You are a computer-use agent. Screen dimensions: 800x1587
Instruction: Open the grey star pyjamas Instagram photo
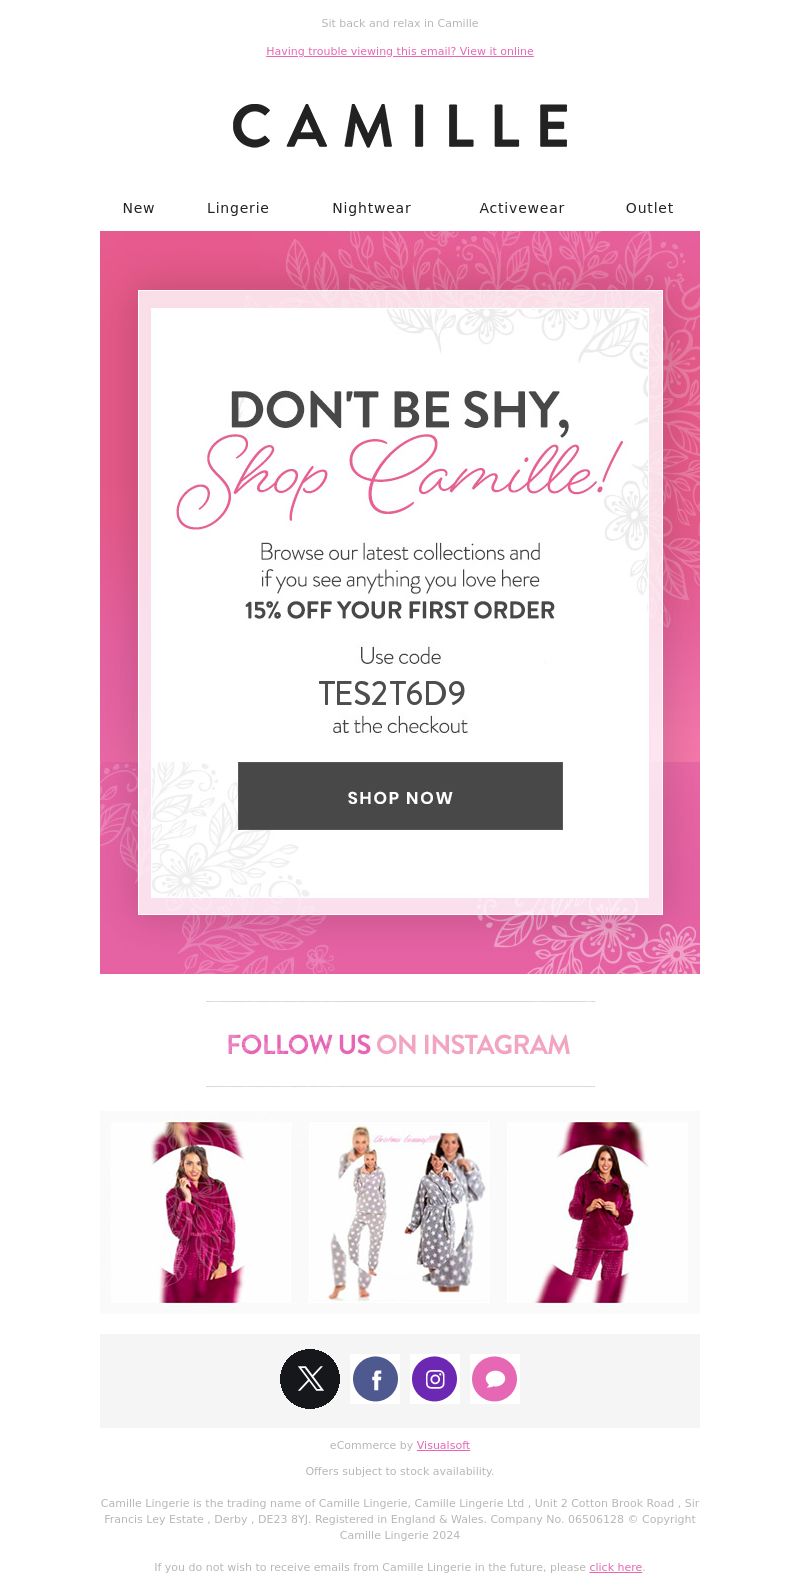399,1212
